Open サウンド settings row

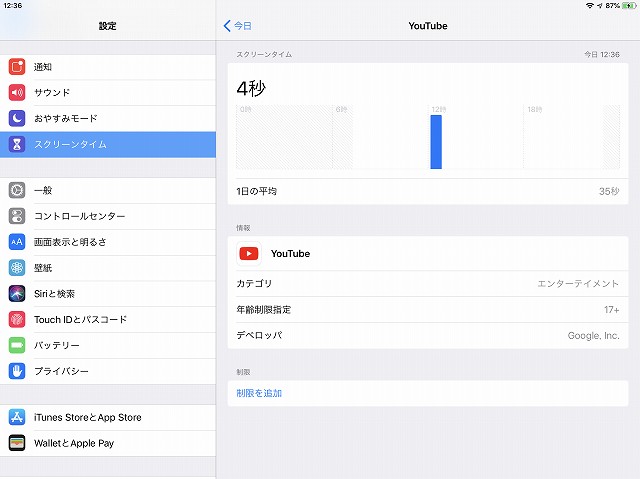click(108, 92)
